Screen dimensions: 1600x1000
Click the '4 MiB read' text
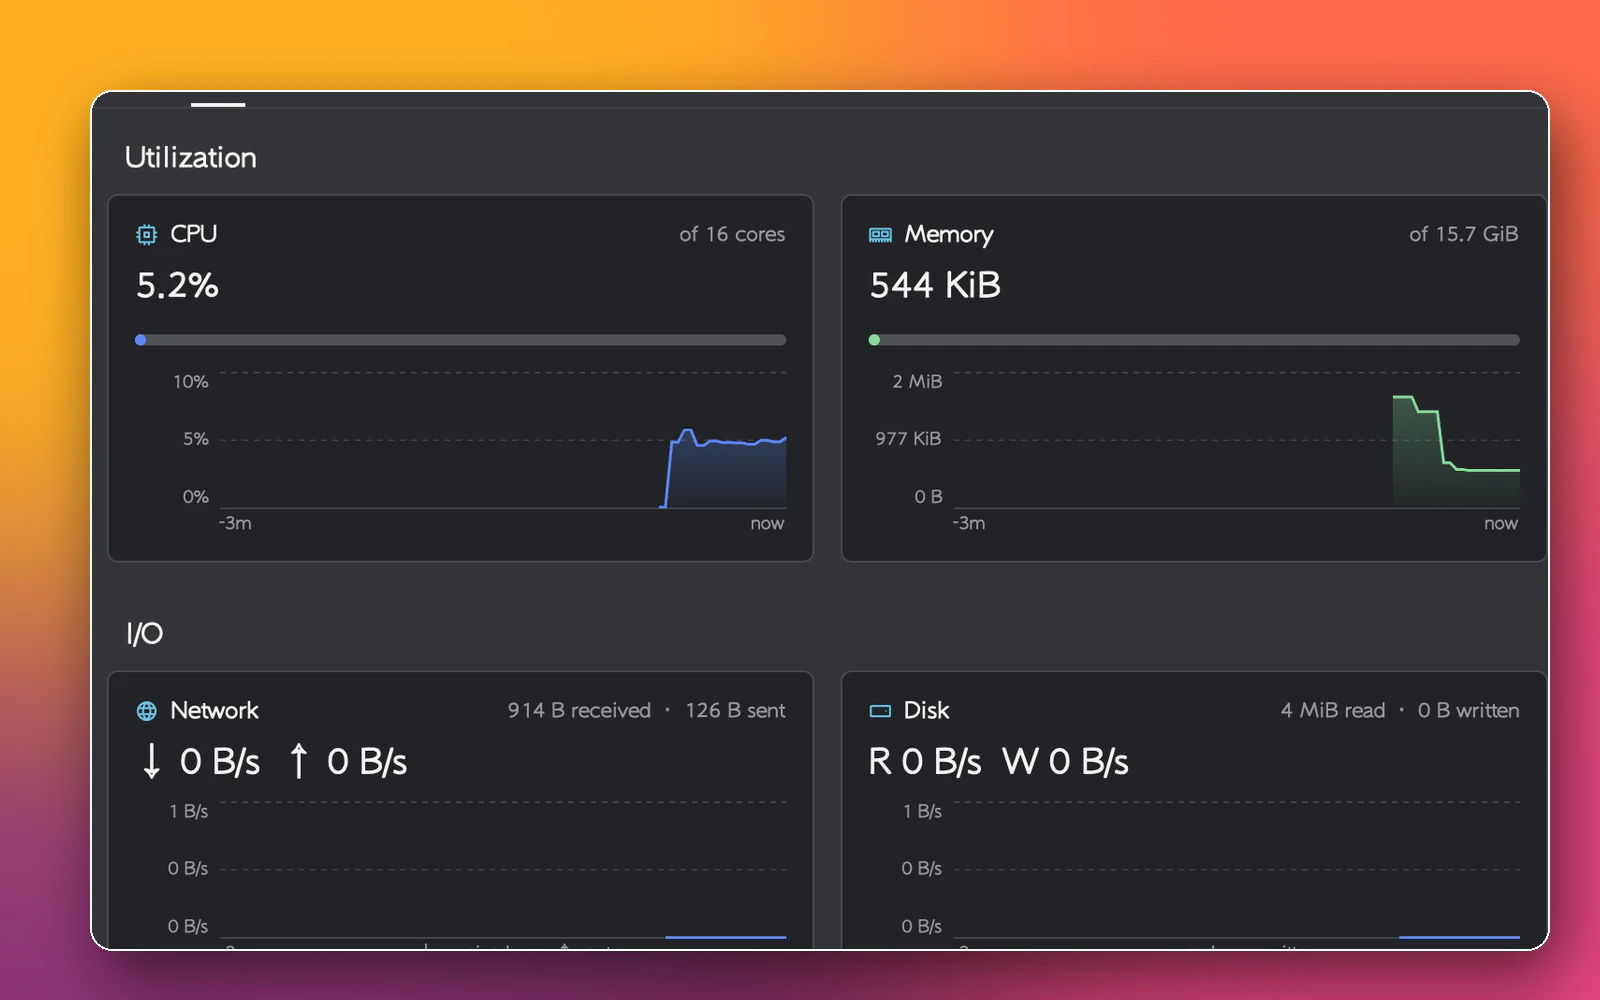pos(1333,710)
